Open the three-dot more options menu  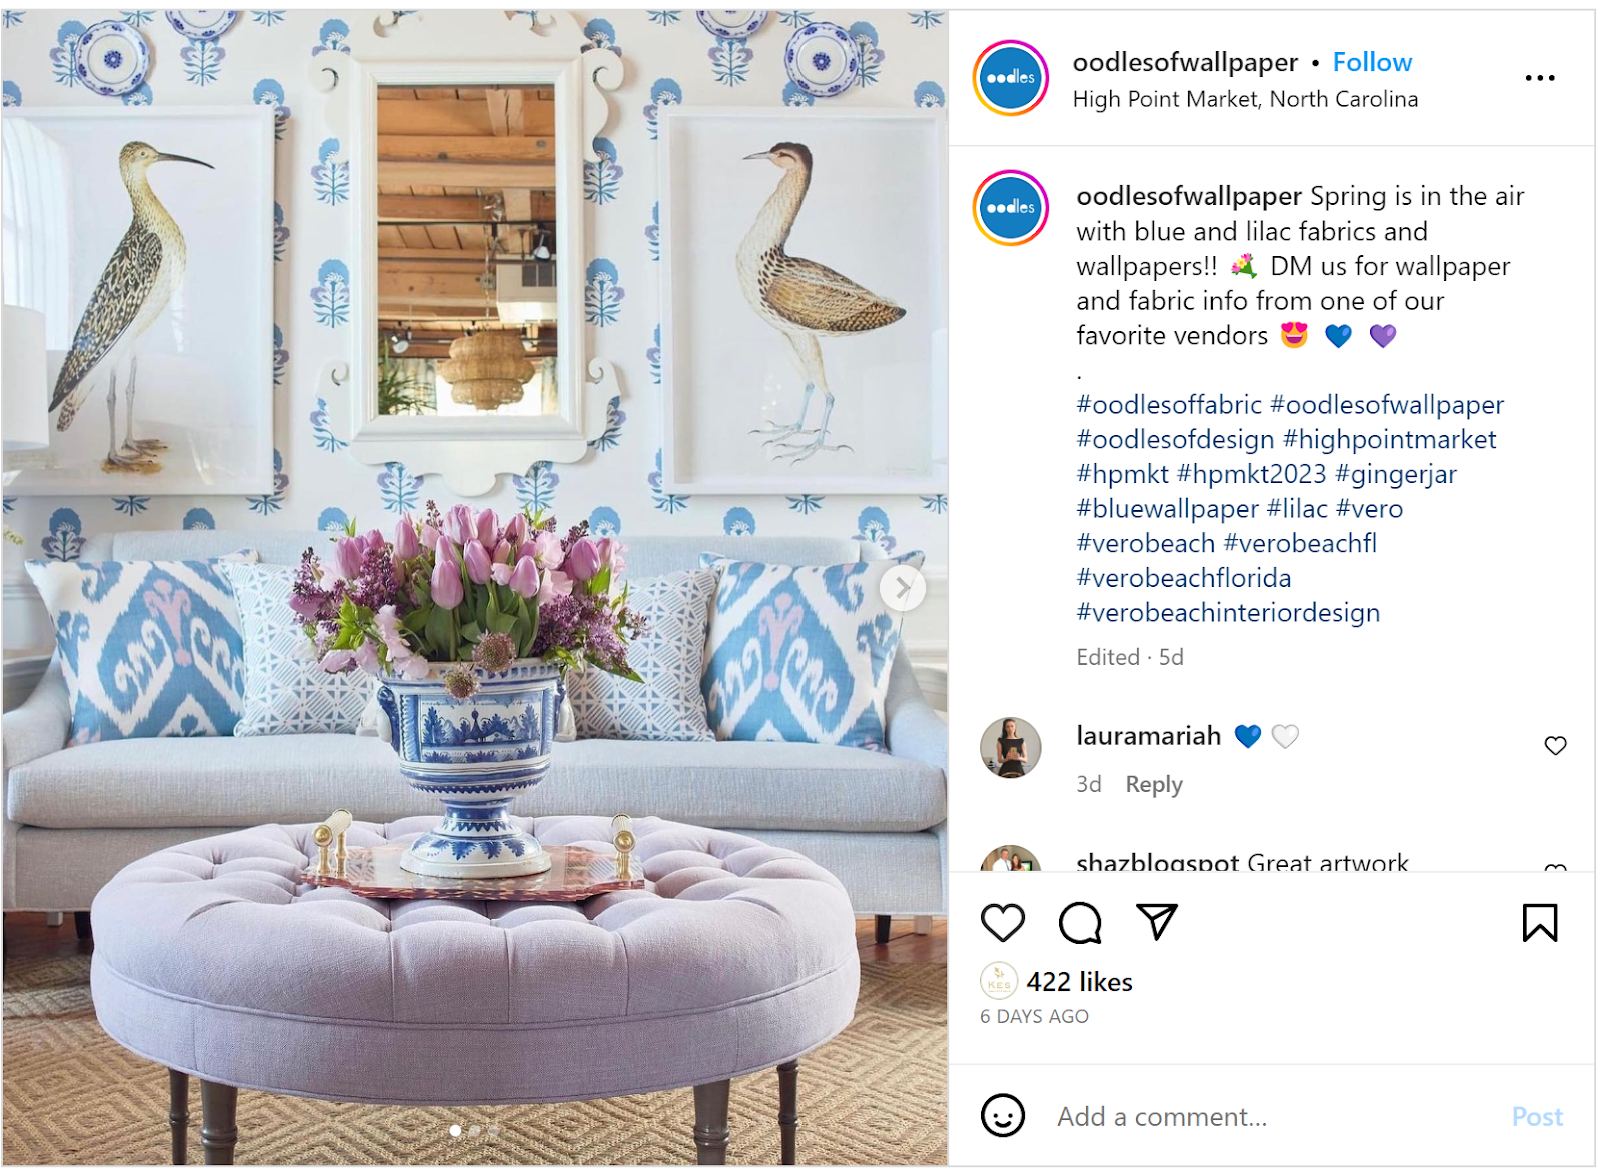(1539, 78)
